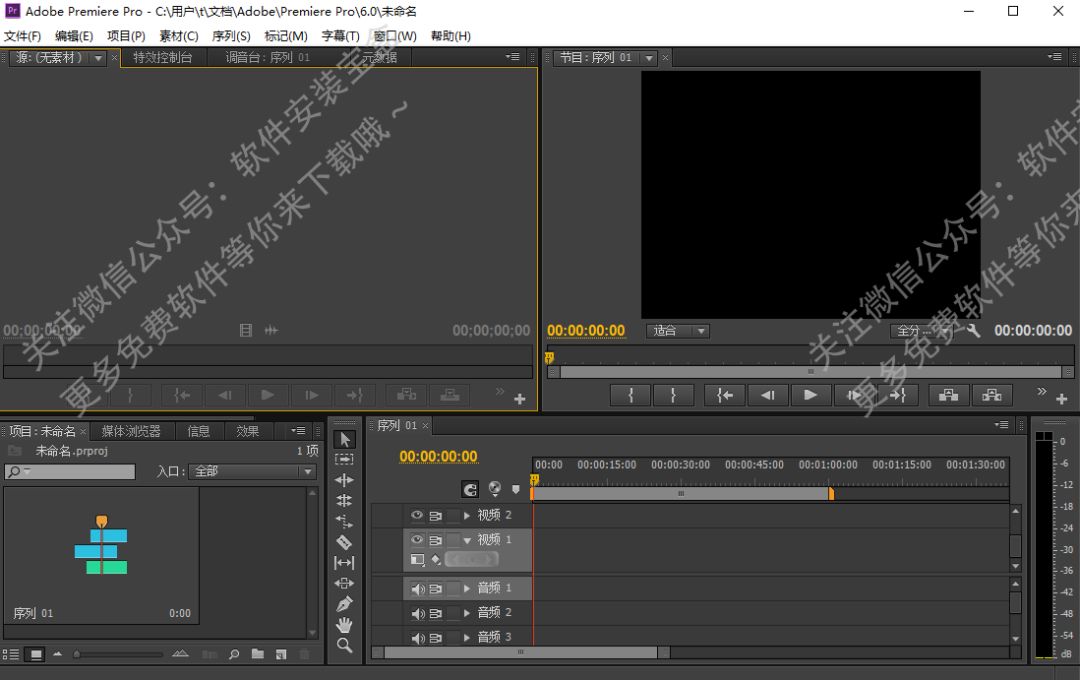
Task: Click the timeline current timecode
Action: (438, 456)
